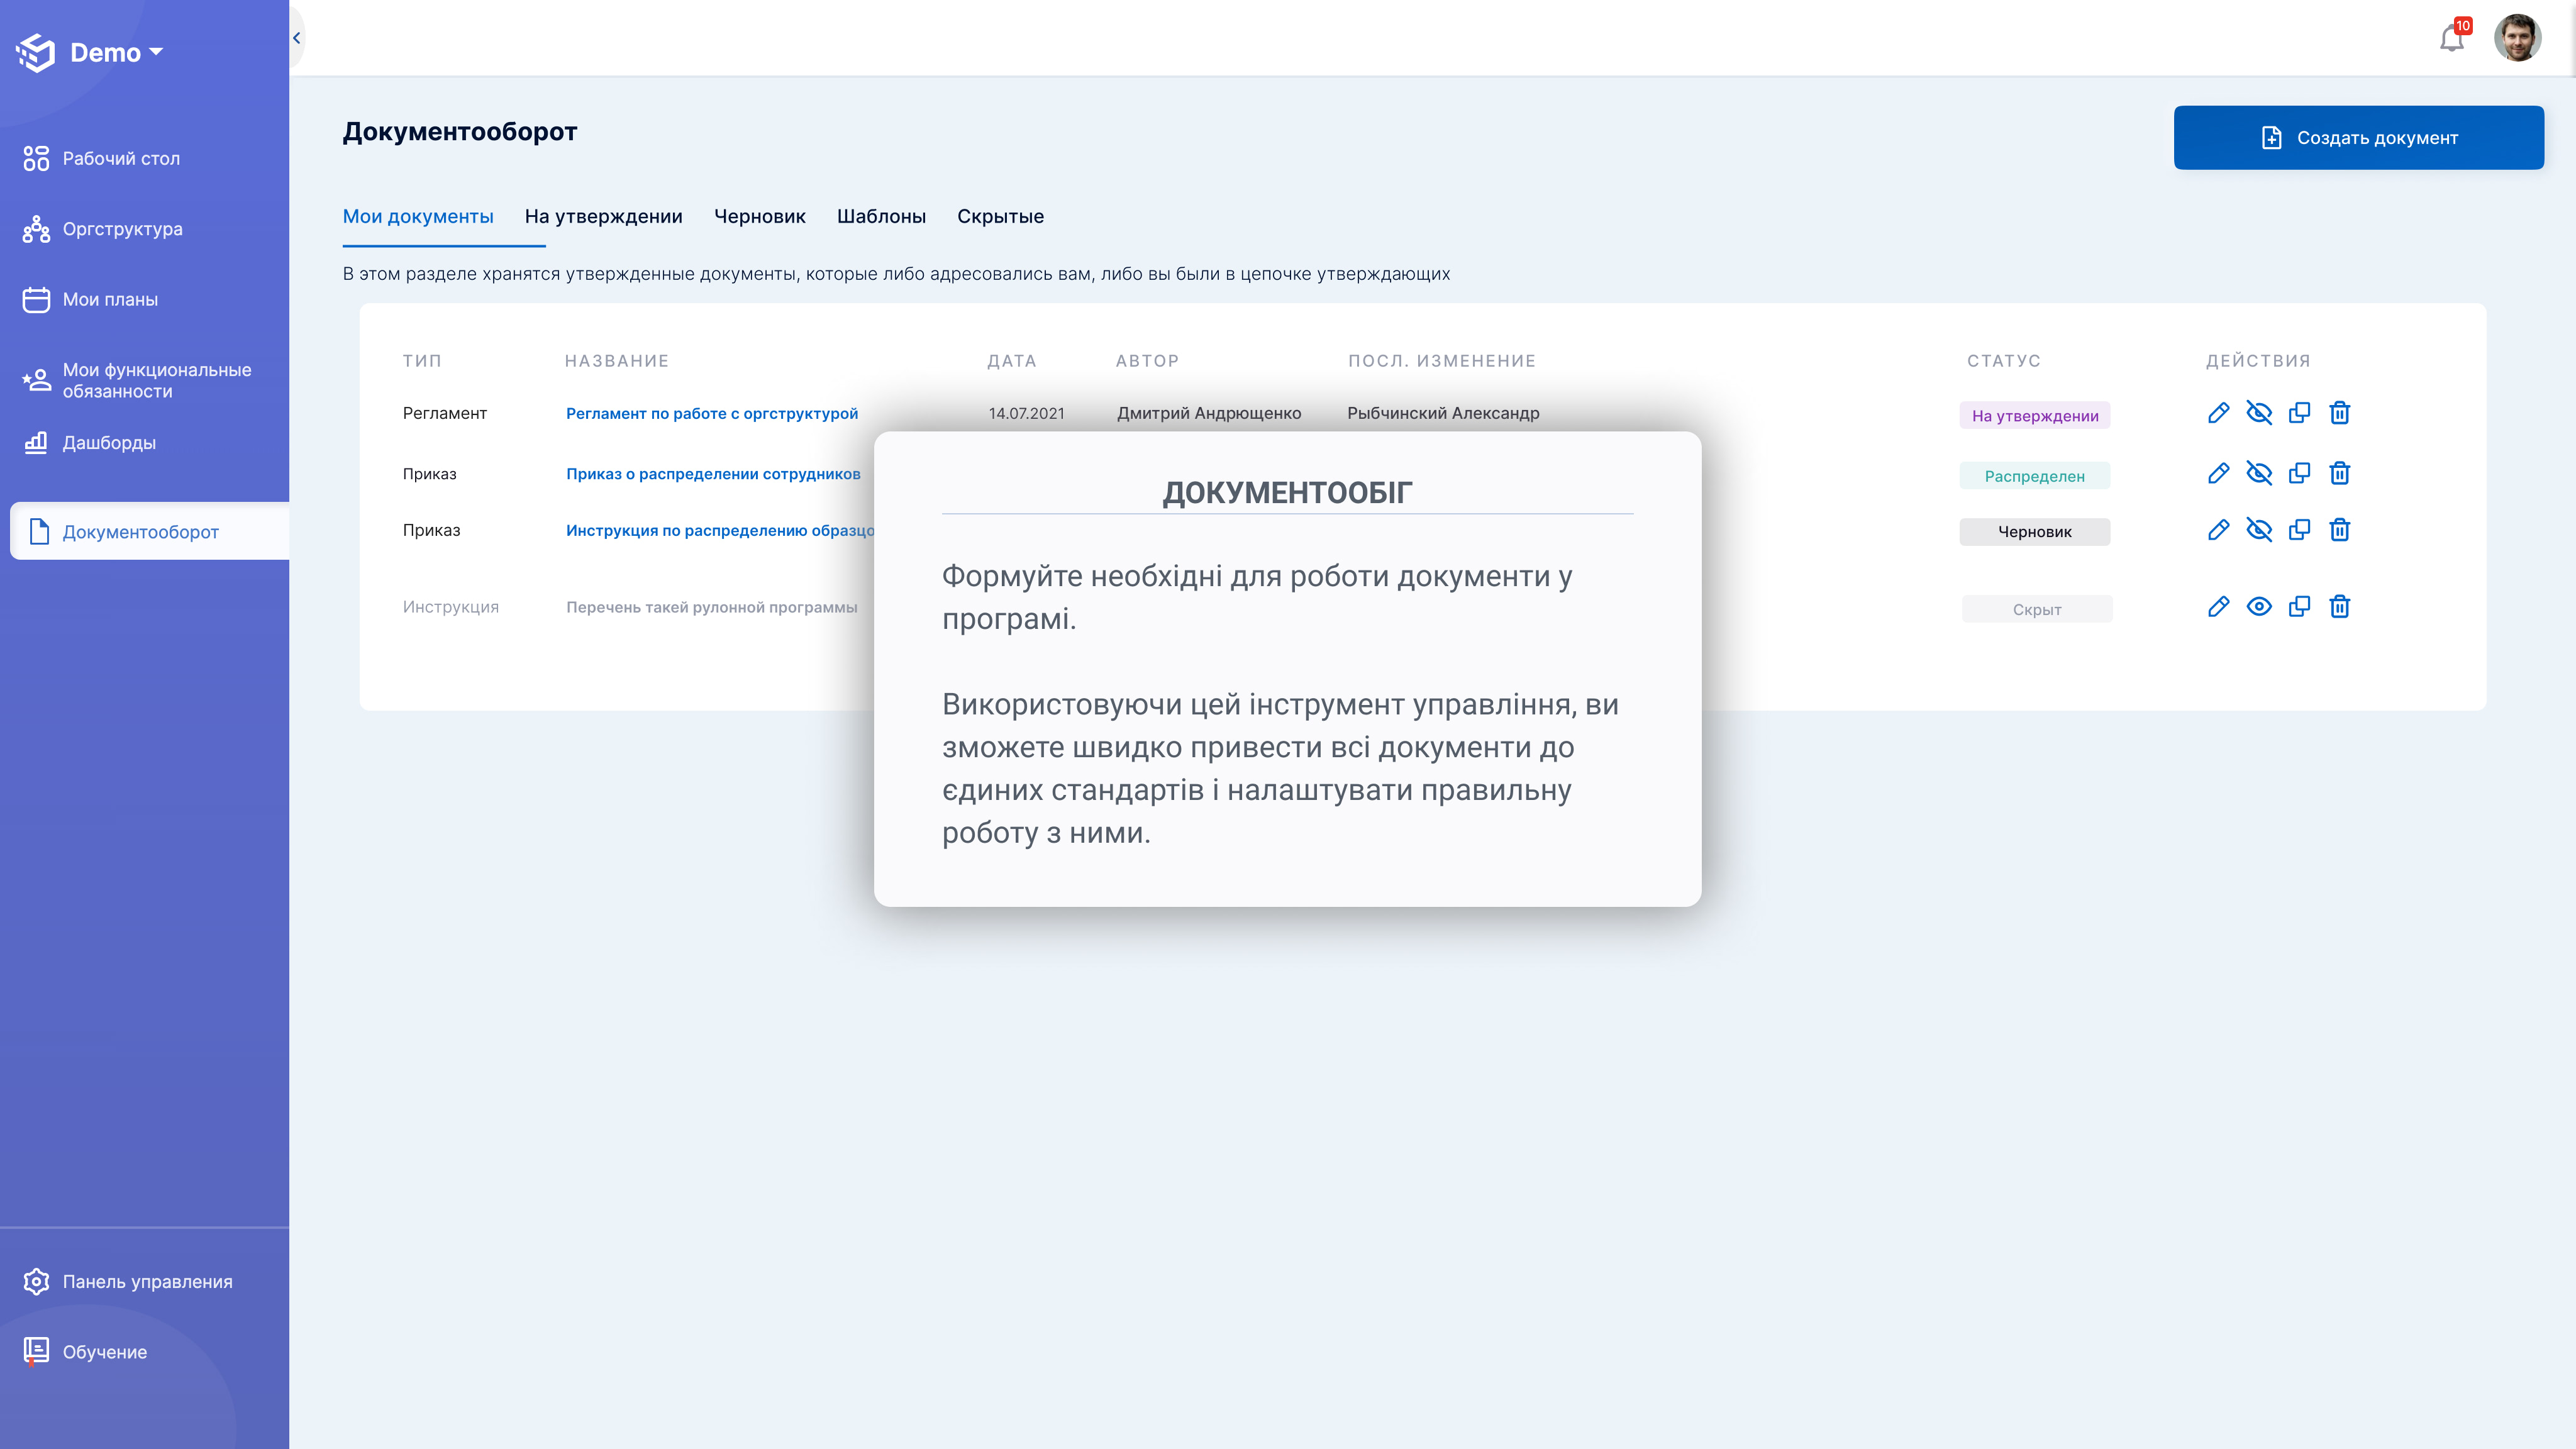Image resolution: width=2576 pixels, height=1449 pixels.
Task: Click the Название column header
Action: 617,361
